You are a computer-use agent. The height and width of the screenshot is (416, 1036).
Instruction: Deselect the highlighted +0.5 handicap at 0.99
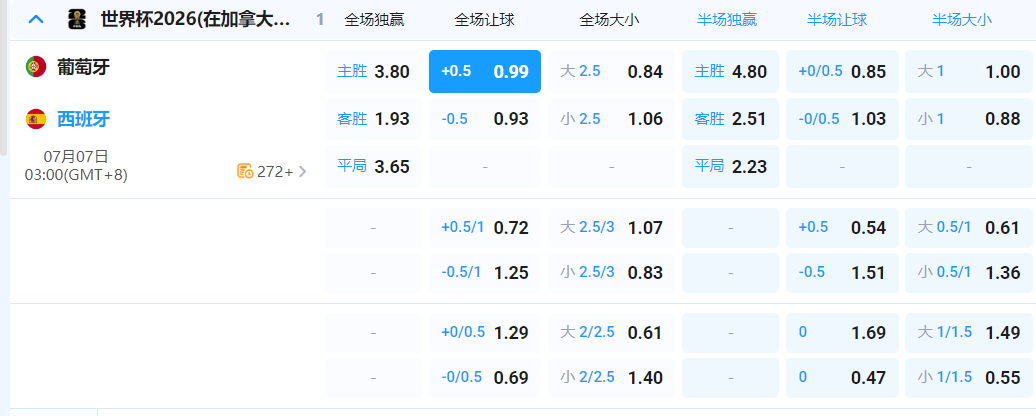[x=485, y=71]
